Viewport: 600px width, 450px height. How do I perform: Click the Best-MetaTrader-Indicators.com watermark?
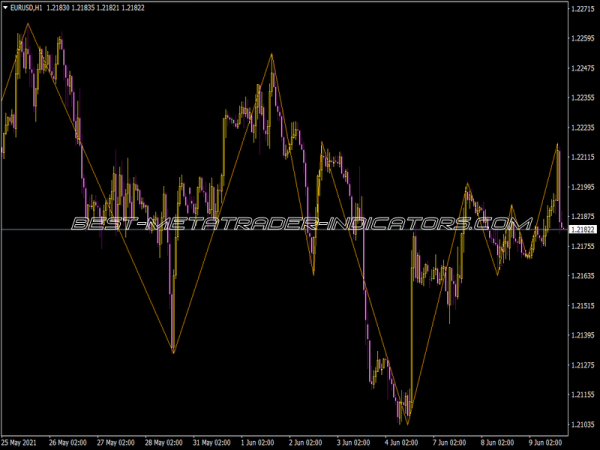(x=300, y=224)
